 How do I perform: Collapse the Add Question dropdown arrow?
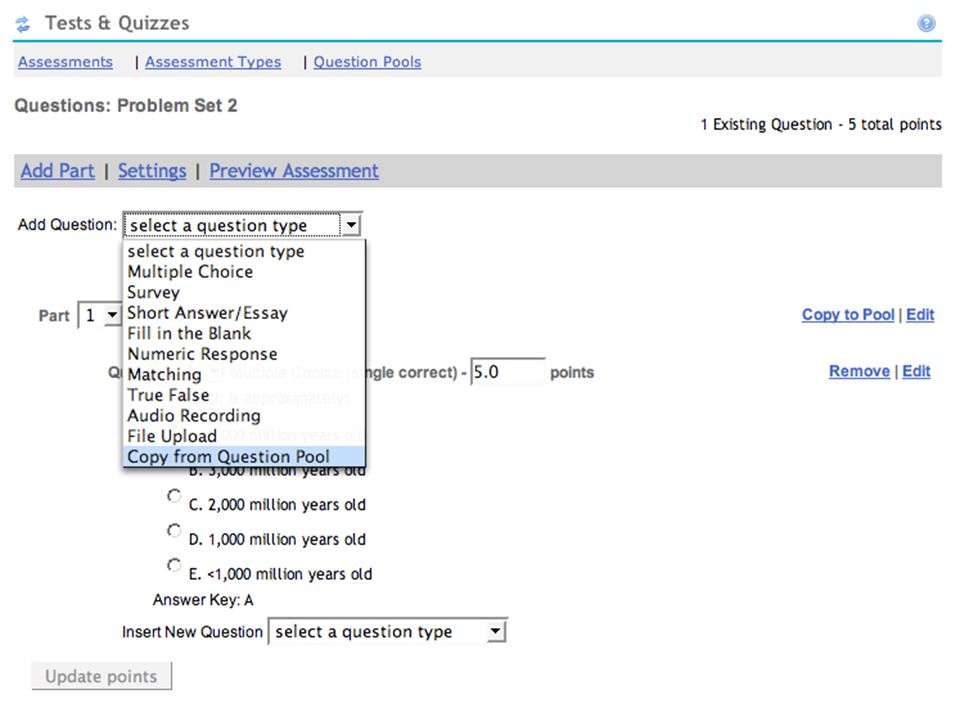pyautogui.click(x=351, y=225)
